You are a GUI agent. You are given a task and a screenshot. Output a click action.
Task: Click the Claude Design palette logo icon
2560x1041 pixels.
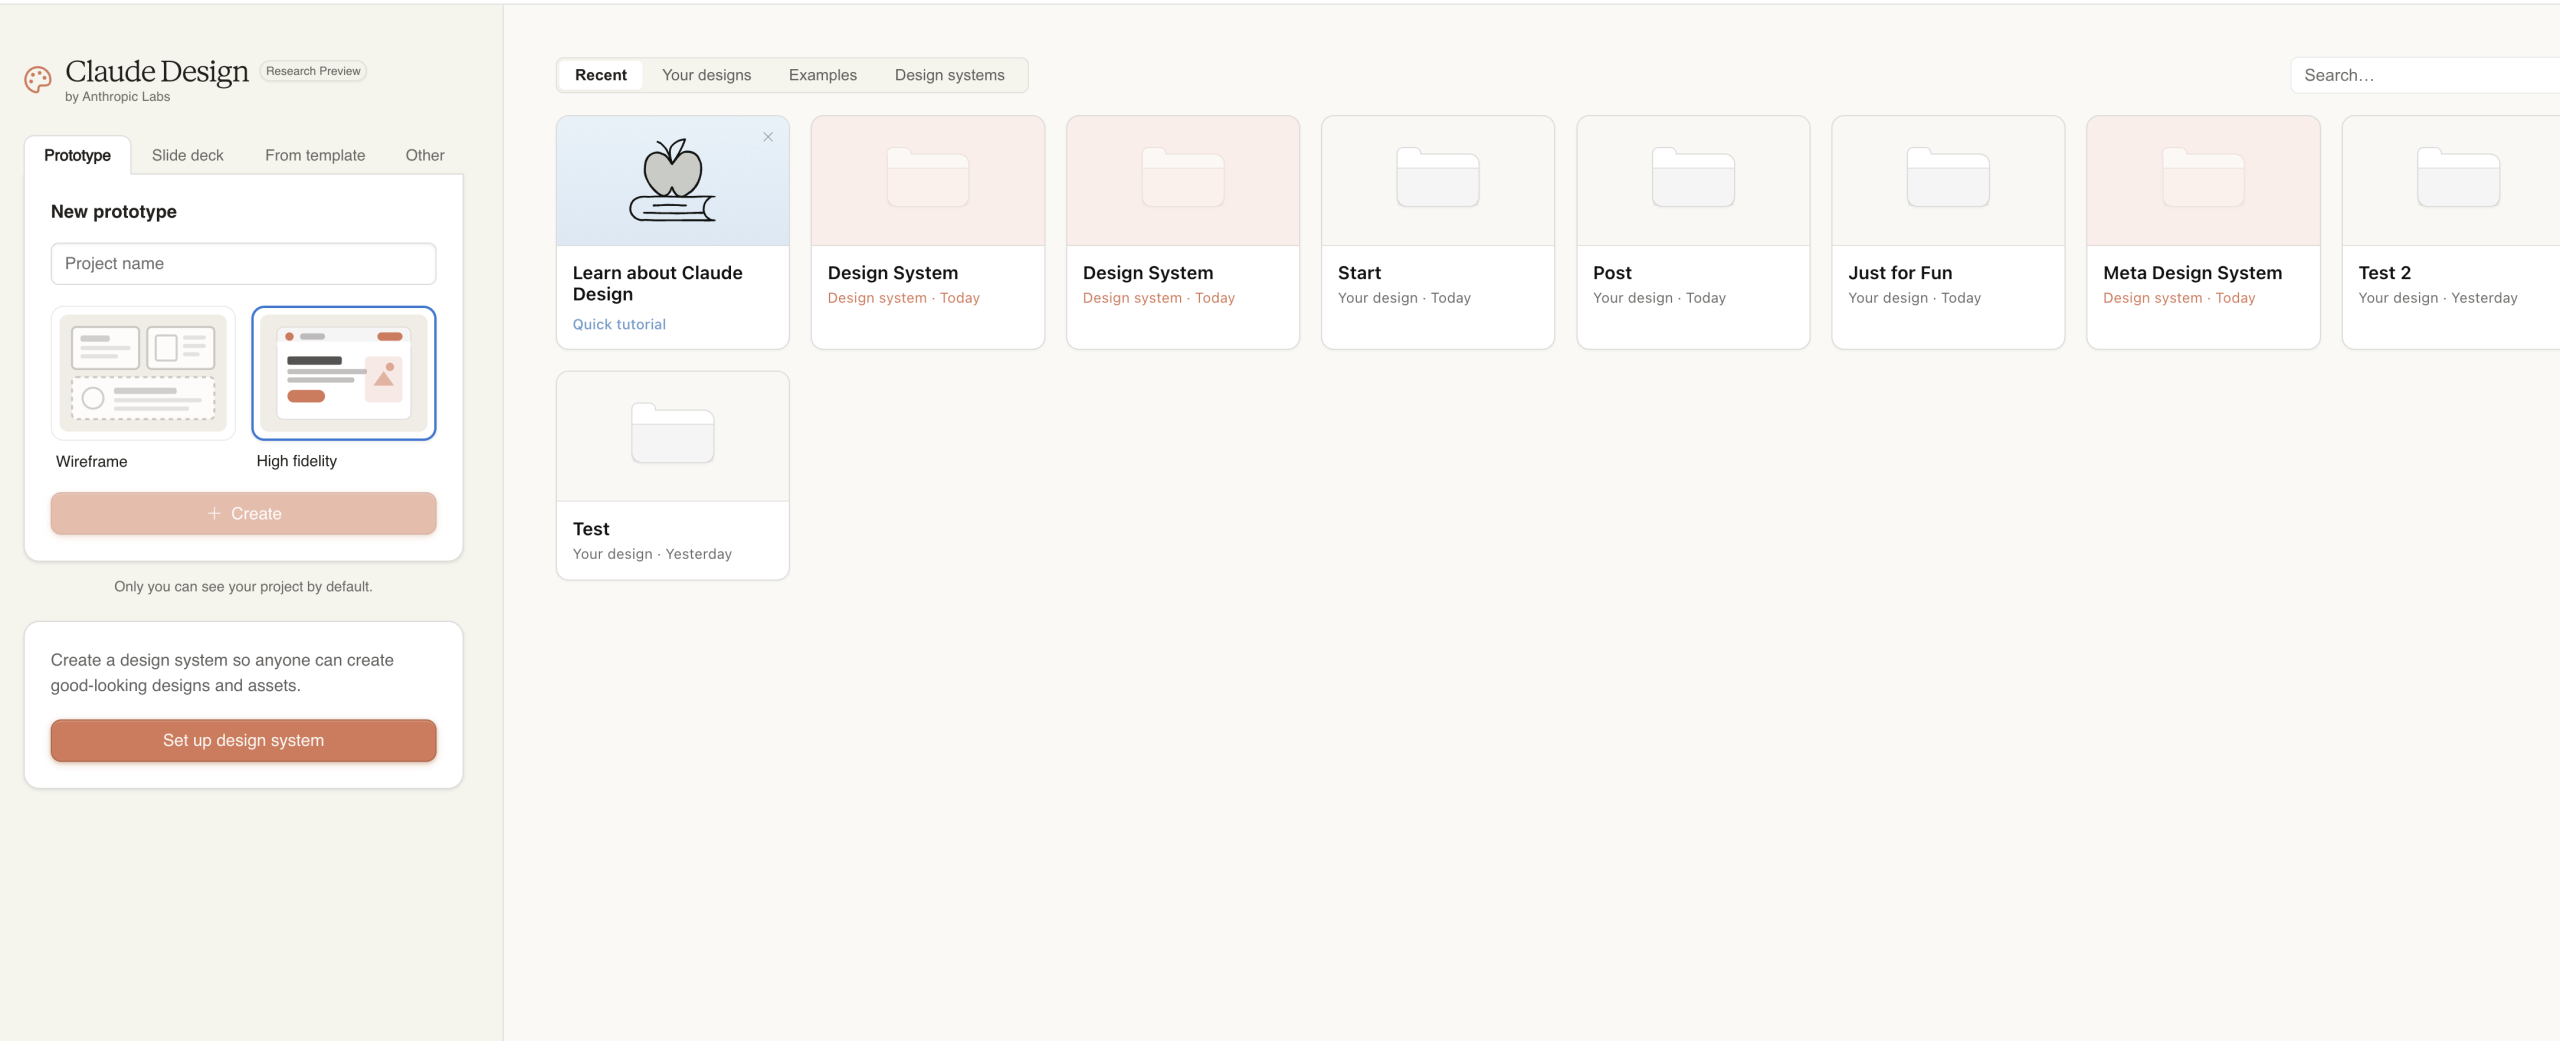(x=38, y=80)
